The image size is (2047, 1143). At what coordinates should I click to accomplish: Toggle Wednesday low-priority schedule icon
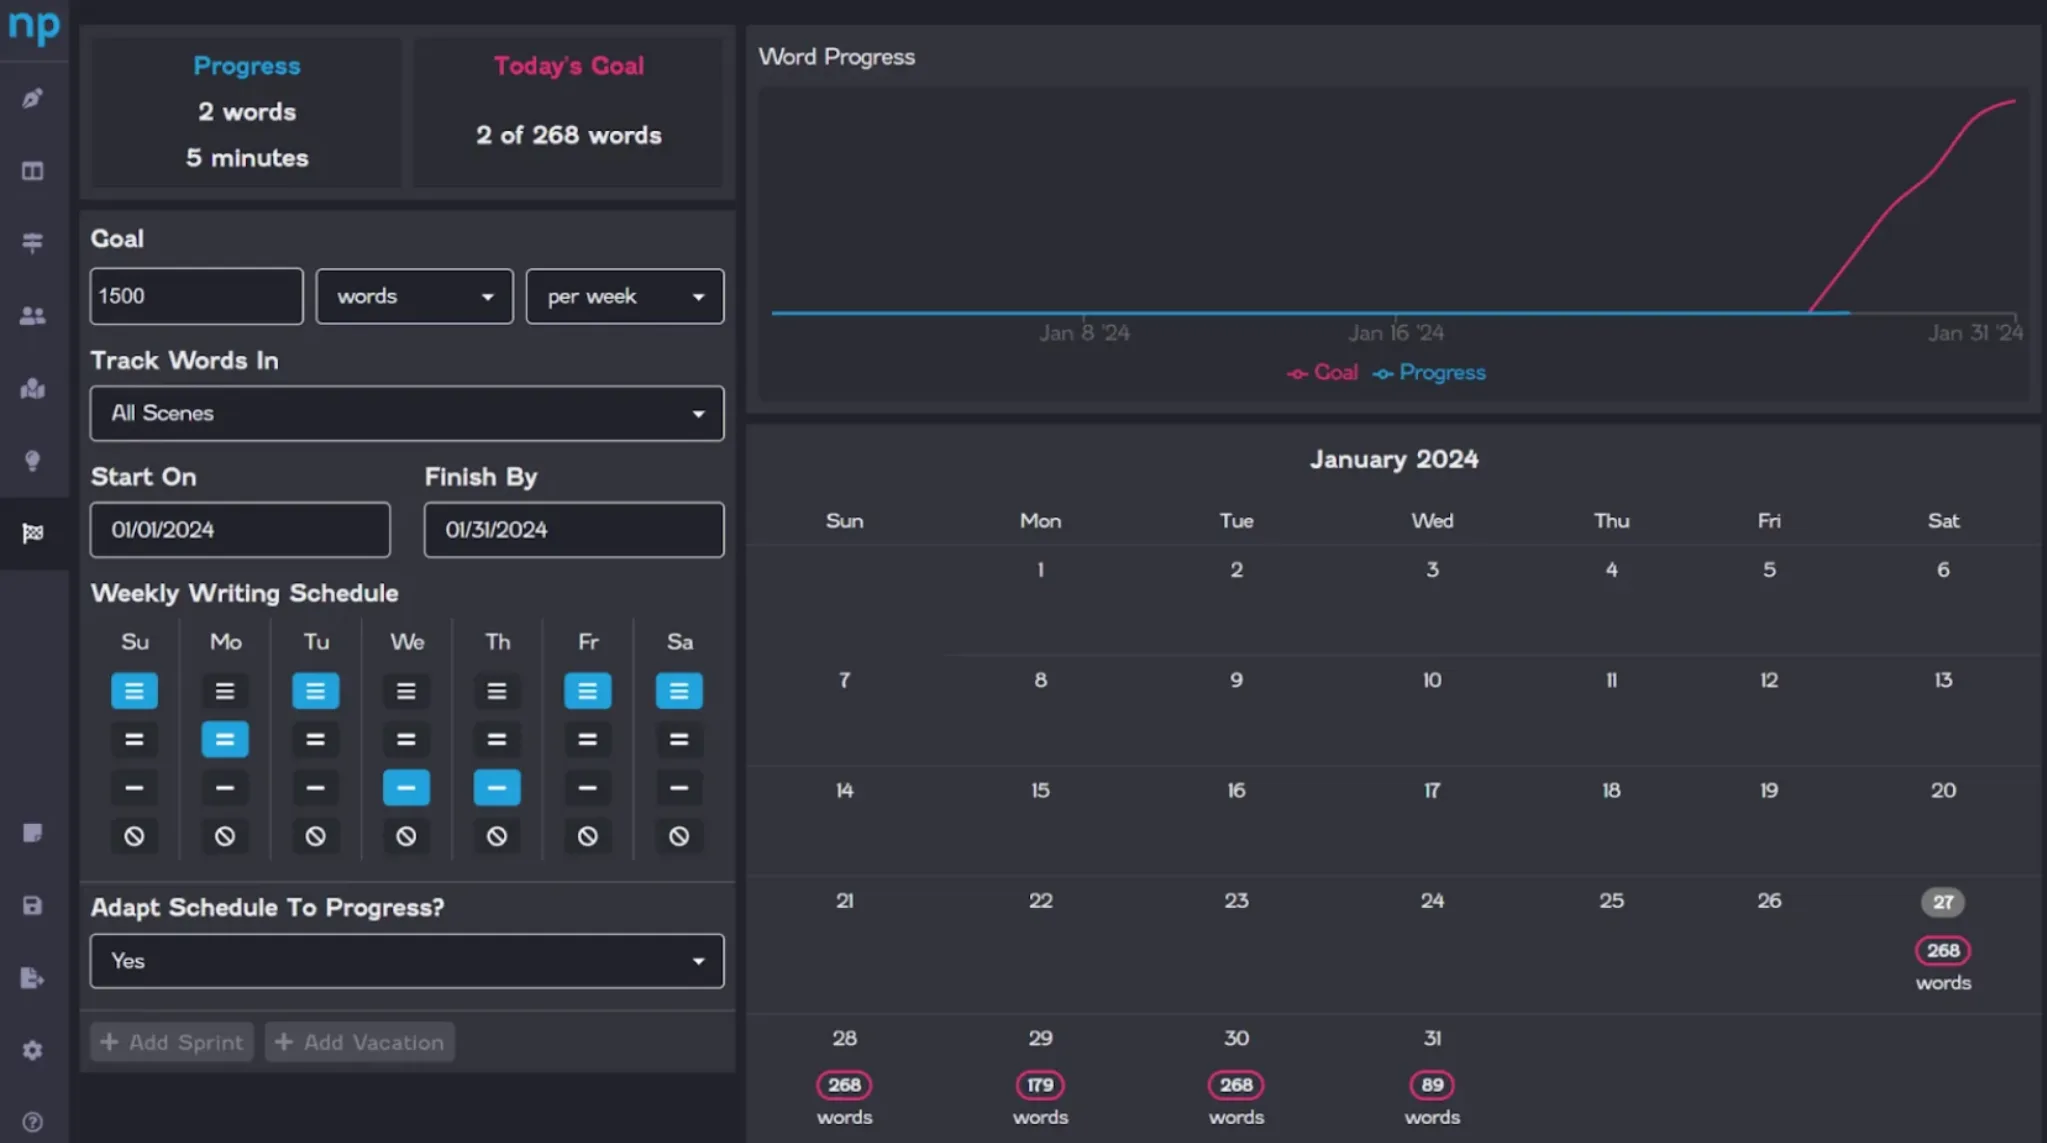coord(406,786)
